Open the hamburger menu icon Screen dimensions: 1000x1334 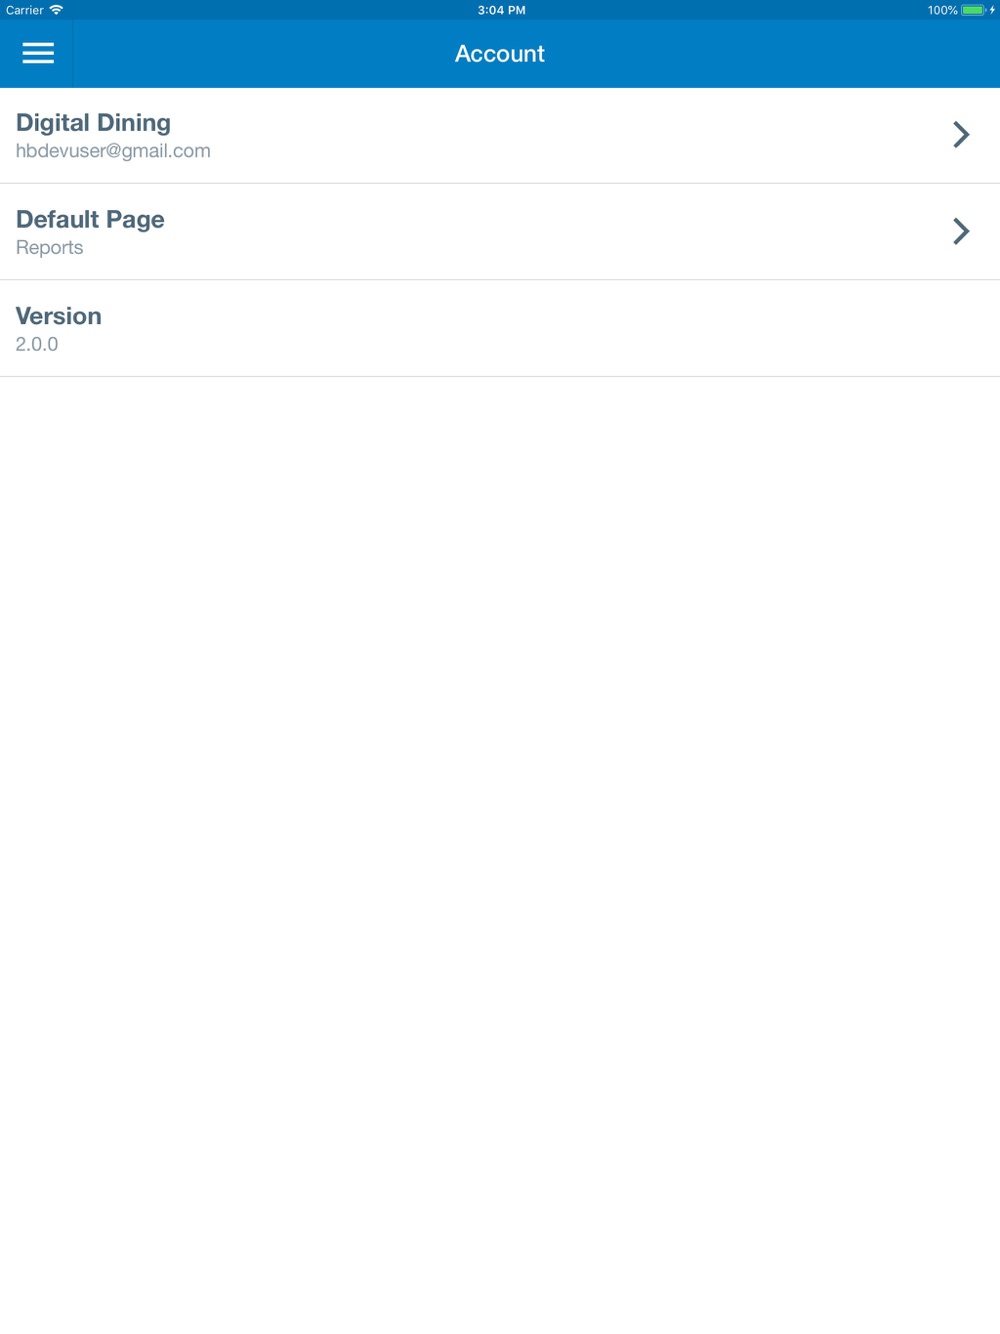pos(38,53)
